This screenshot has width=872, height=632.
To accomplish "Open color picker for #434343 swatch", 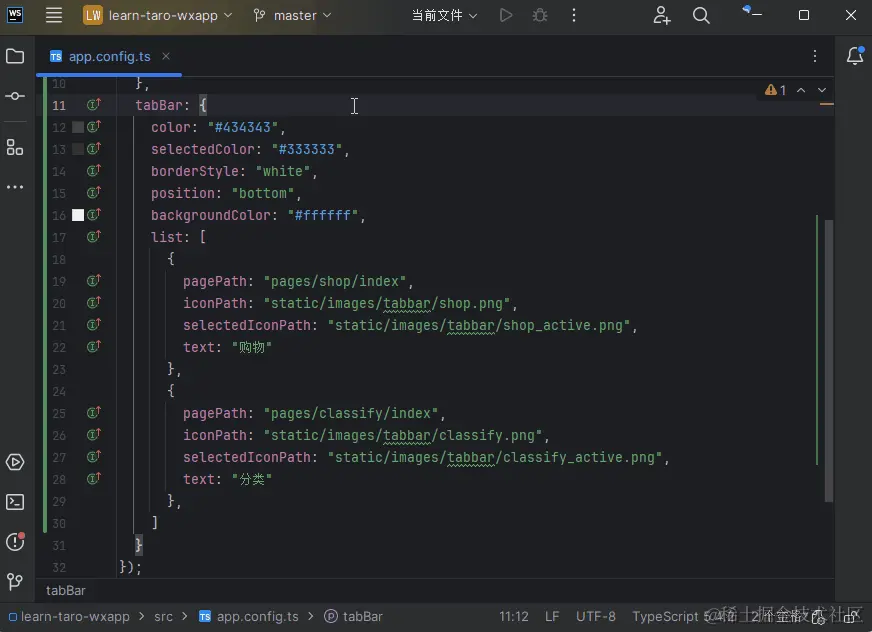I will pyautogui.click(x=78, y=127).
